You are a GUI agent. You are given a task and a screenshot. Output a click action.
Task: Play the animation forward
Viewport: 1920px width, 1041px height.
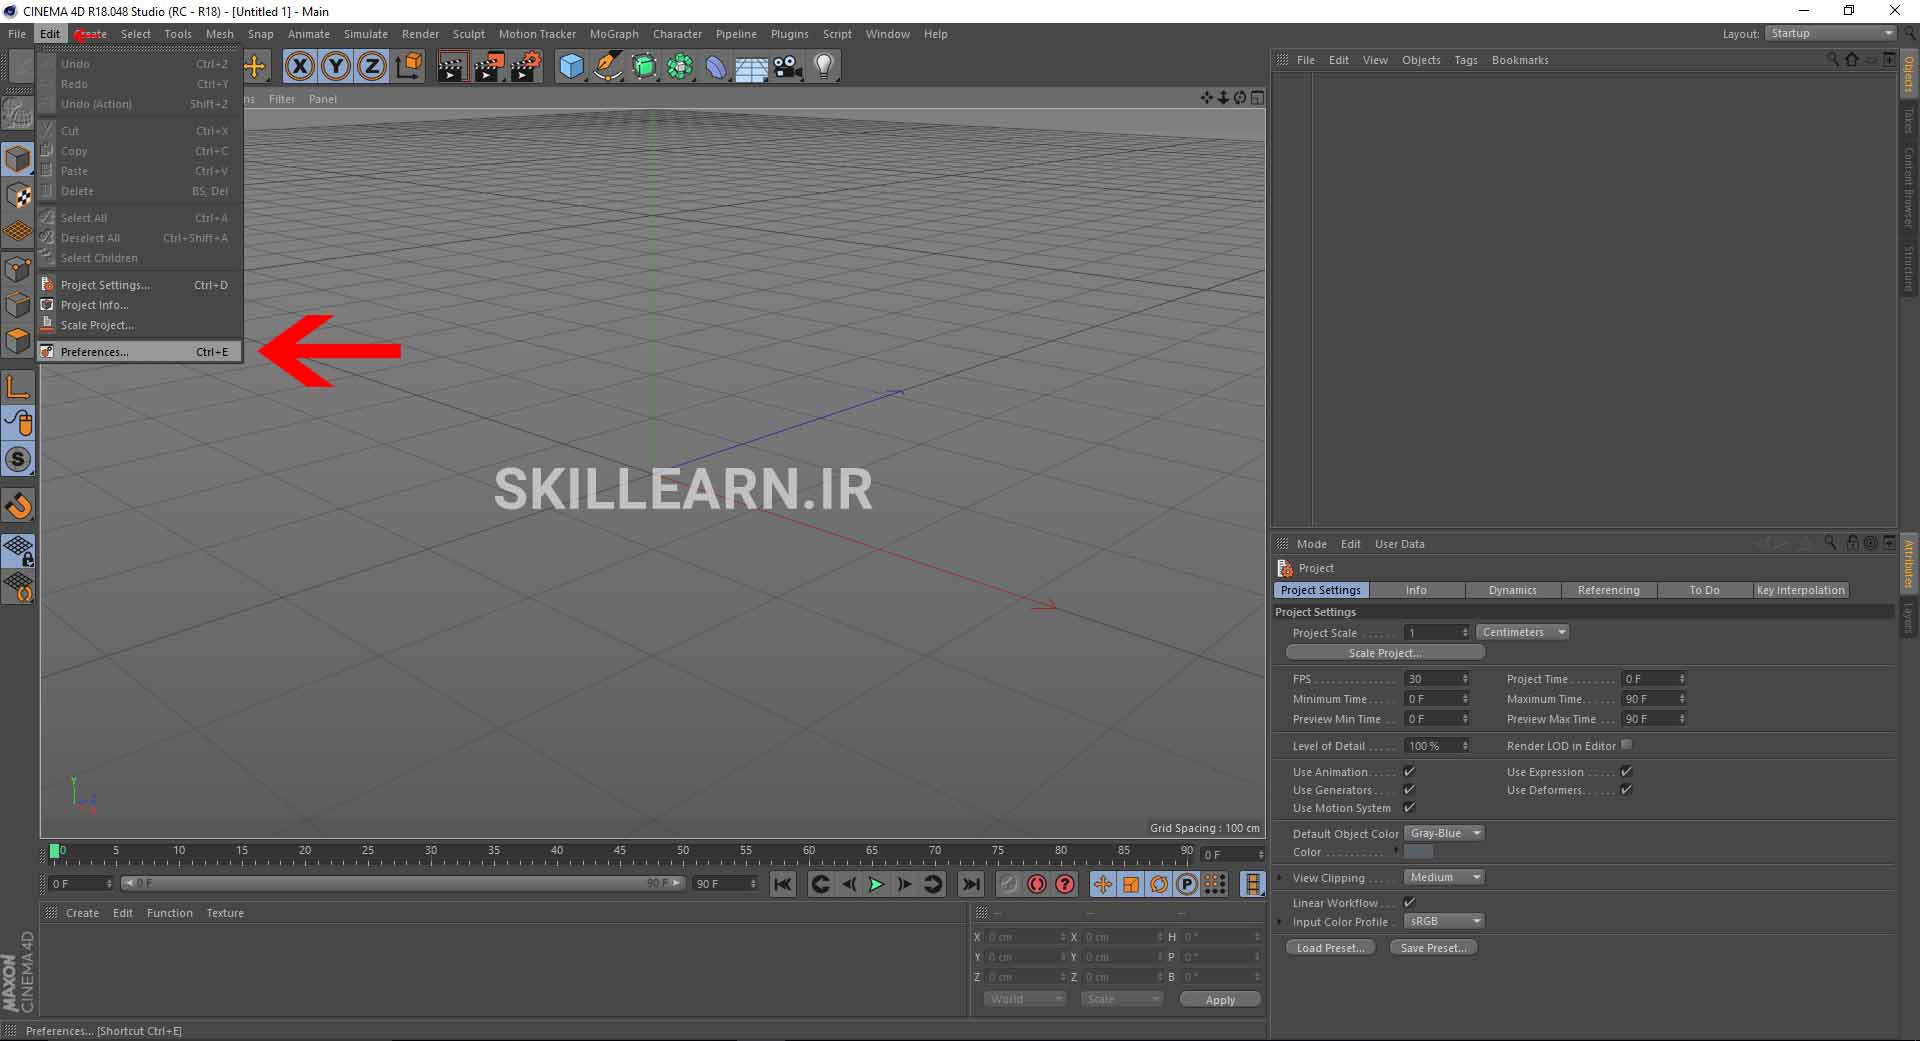click(x=876, y=884)
